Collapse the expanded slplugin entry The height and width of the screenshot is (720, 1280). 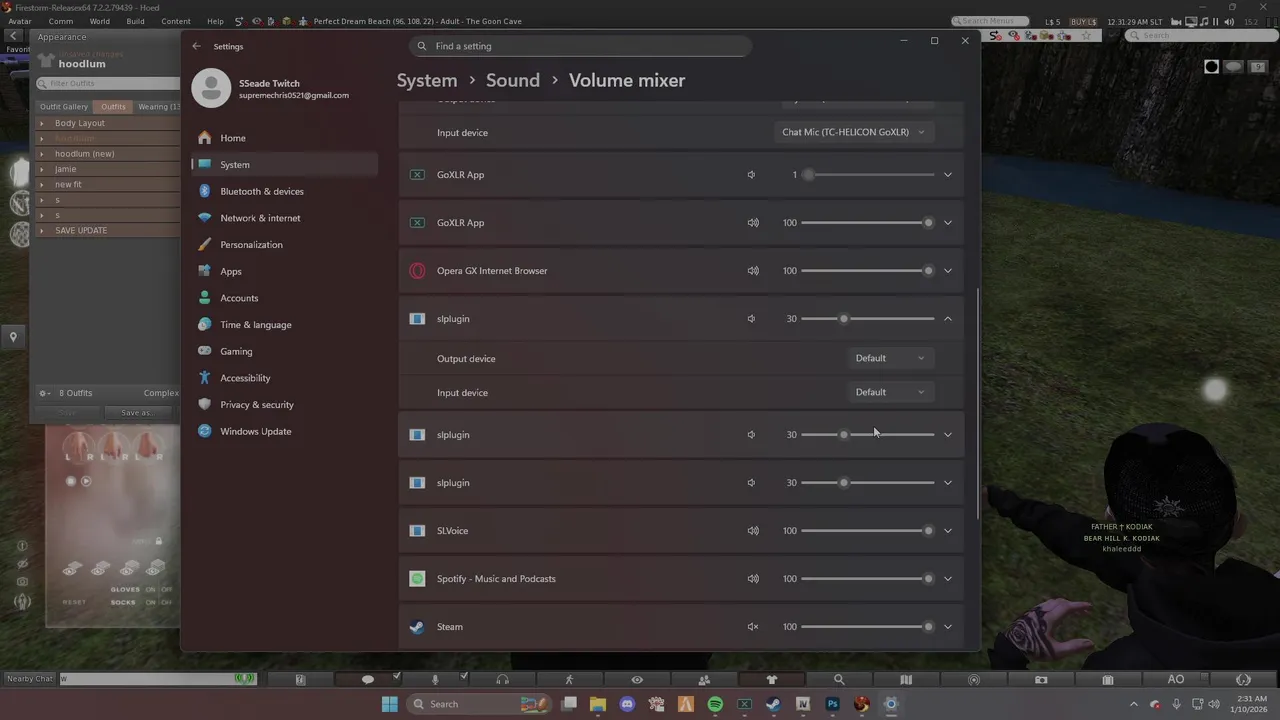(948, 319)
